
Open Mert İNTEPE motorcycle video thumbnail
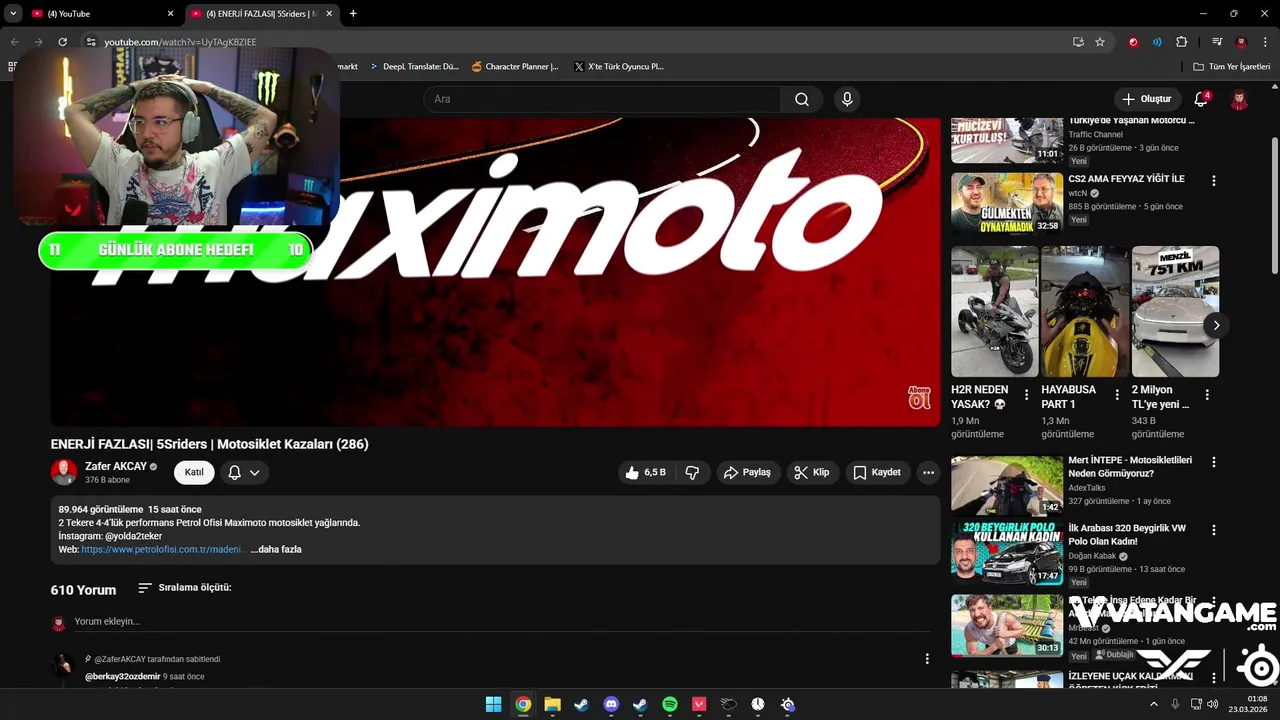coord(1007,486)
